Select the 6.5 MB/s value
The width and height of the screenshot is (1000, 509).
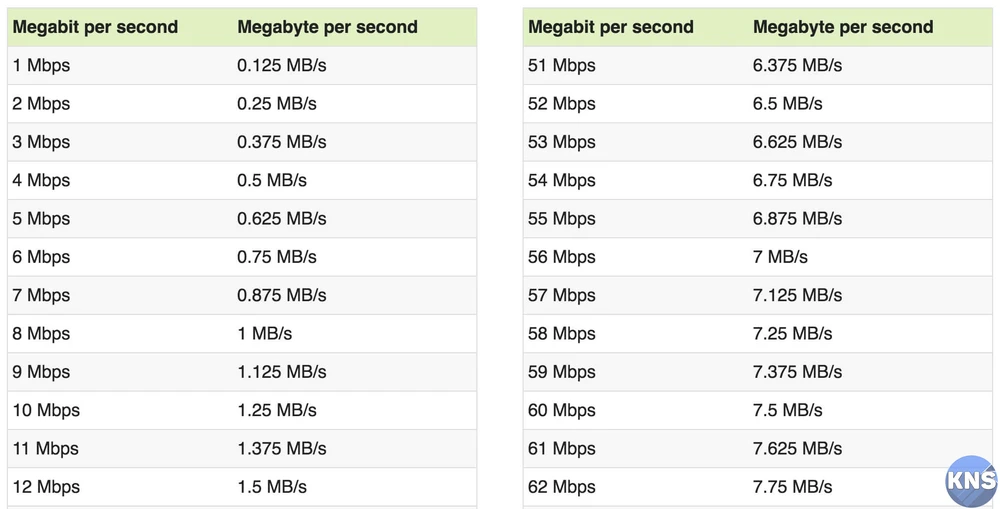788,104
